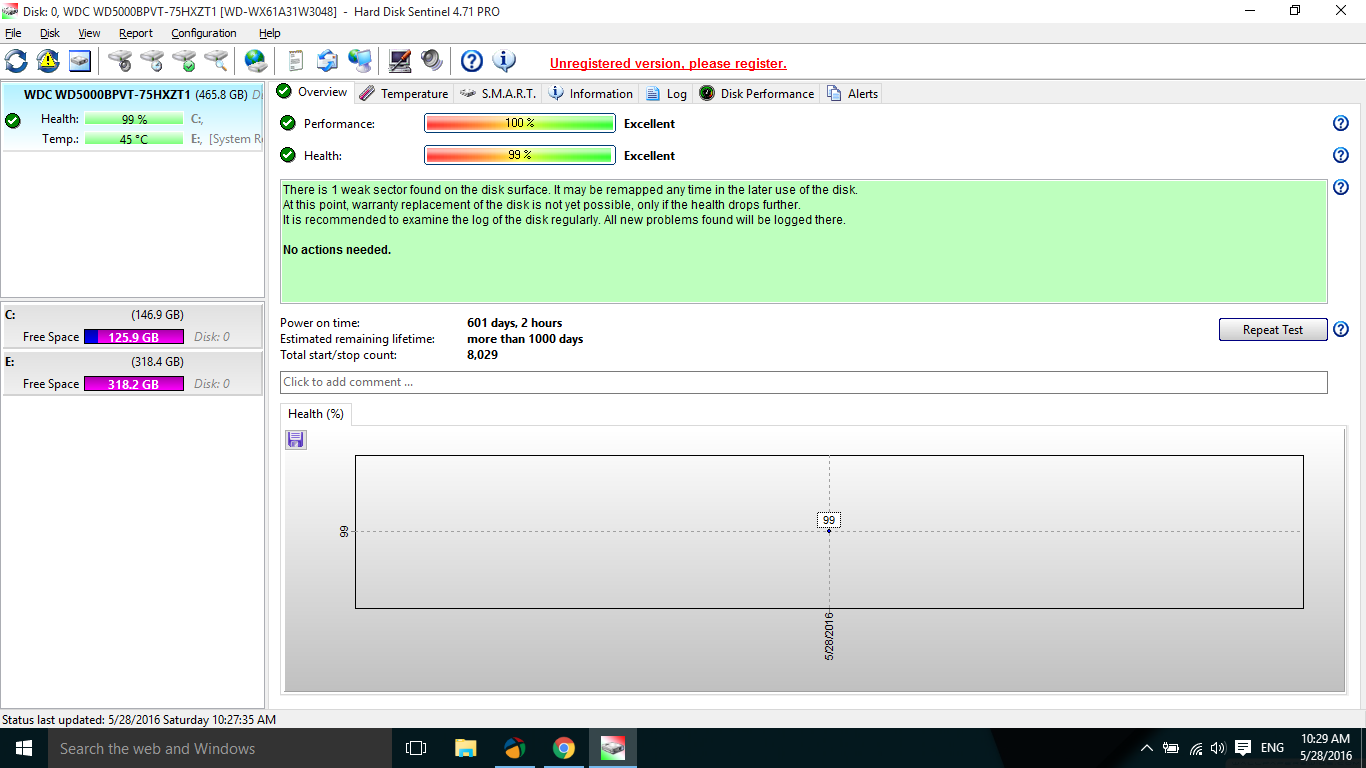Viewport: 1366px width, 768px height.
Task: Click the Repeat Test button
Action: click(x=1272, y=329)
